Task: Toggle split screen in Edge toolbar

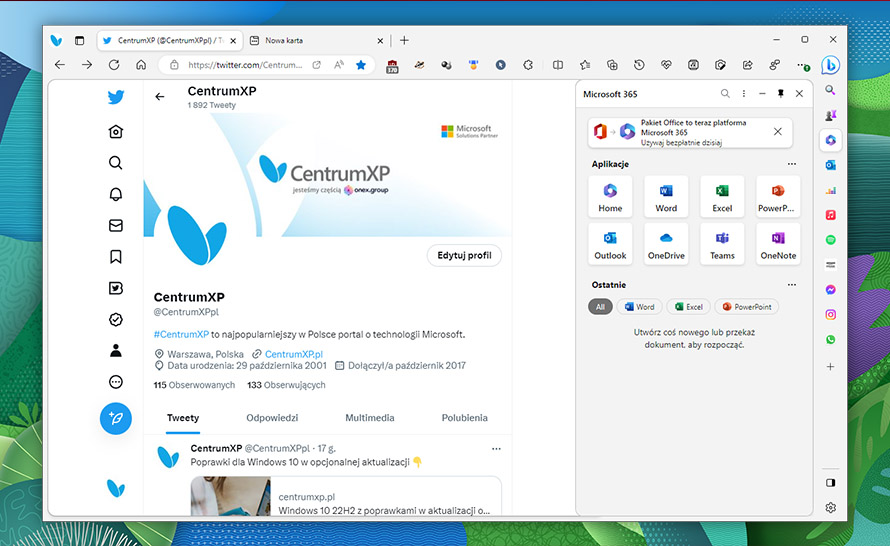Action: tap(558, 65)
